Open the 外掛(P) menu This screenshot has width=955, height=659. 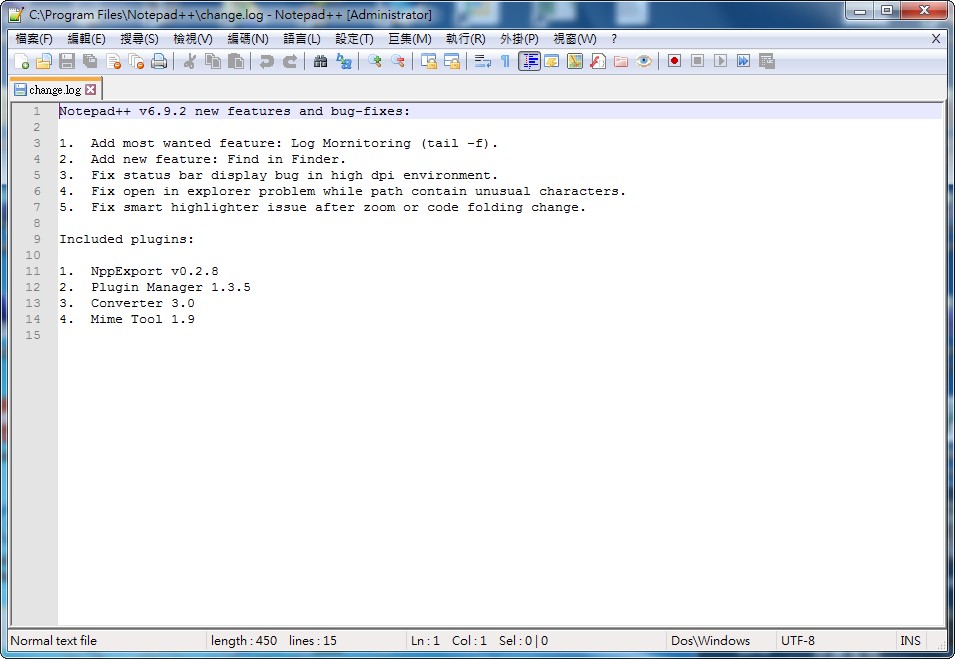coord(520,39)
